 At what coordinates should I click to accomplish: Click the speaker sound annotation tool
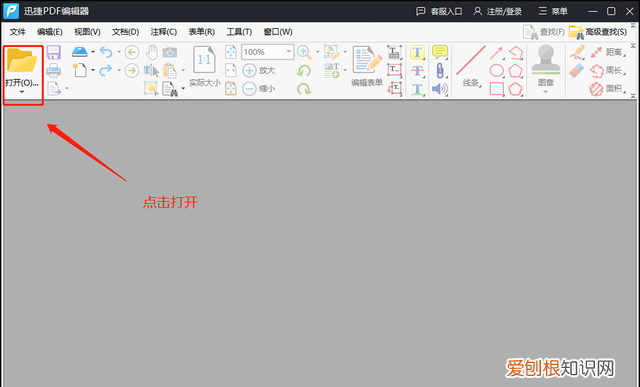click(440, 89)
